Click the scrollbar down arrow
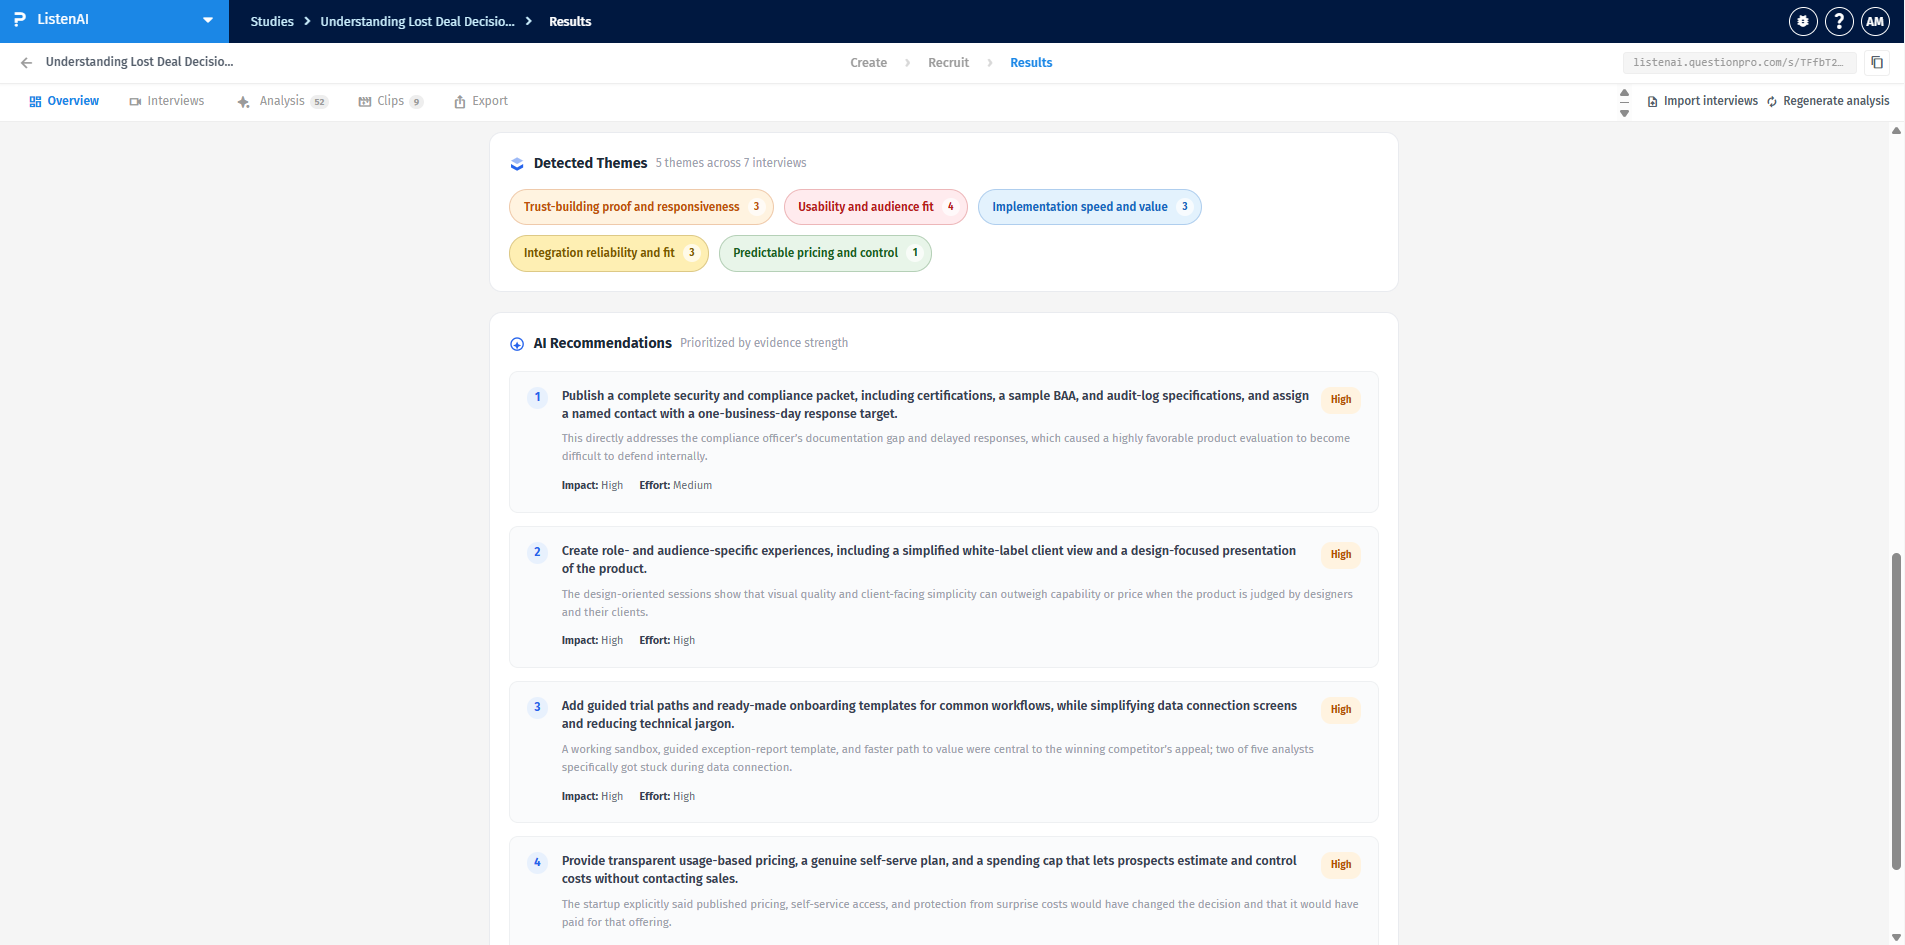This screenshot has height=945, width=1905. coord(1896,937)
